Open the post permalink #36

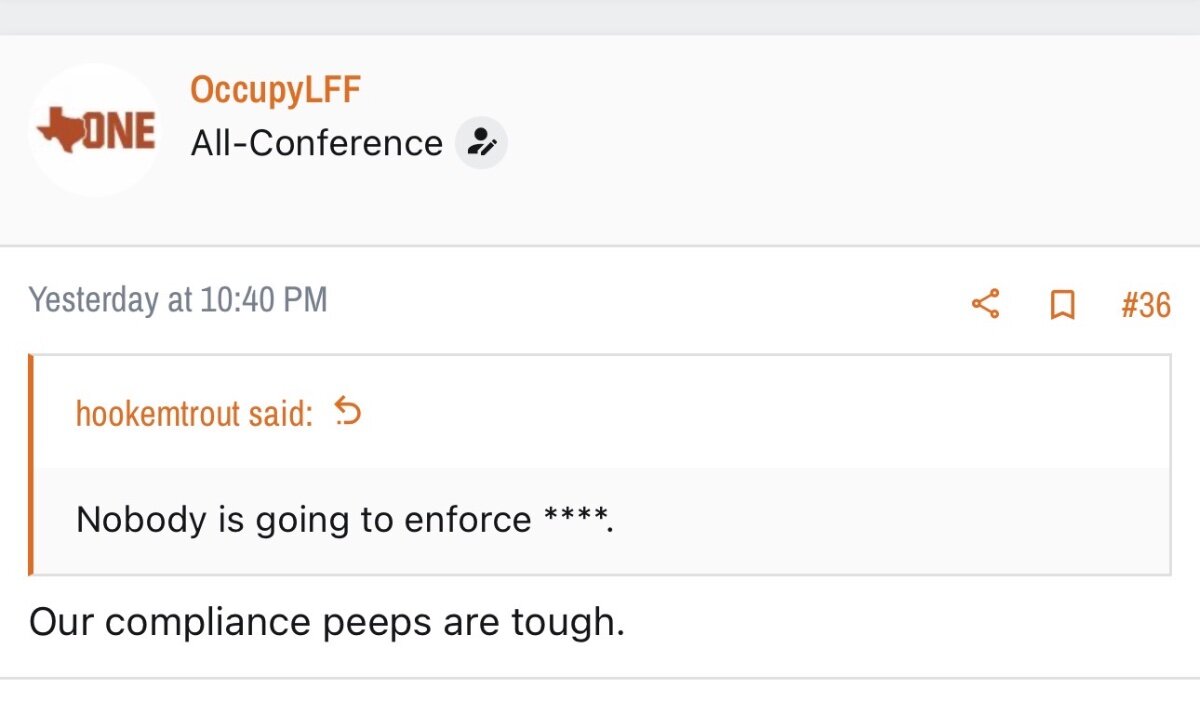pos(1145,304)
